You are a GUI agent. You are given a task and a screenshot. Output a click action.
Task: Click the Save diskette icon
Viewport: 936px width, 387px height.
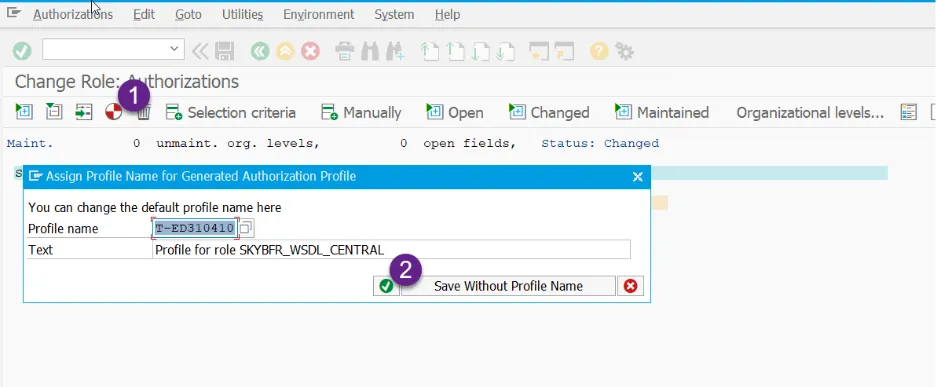[224, 51]
